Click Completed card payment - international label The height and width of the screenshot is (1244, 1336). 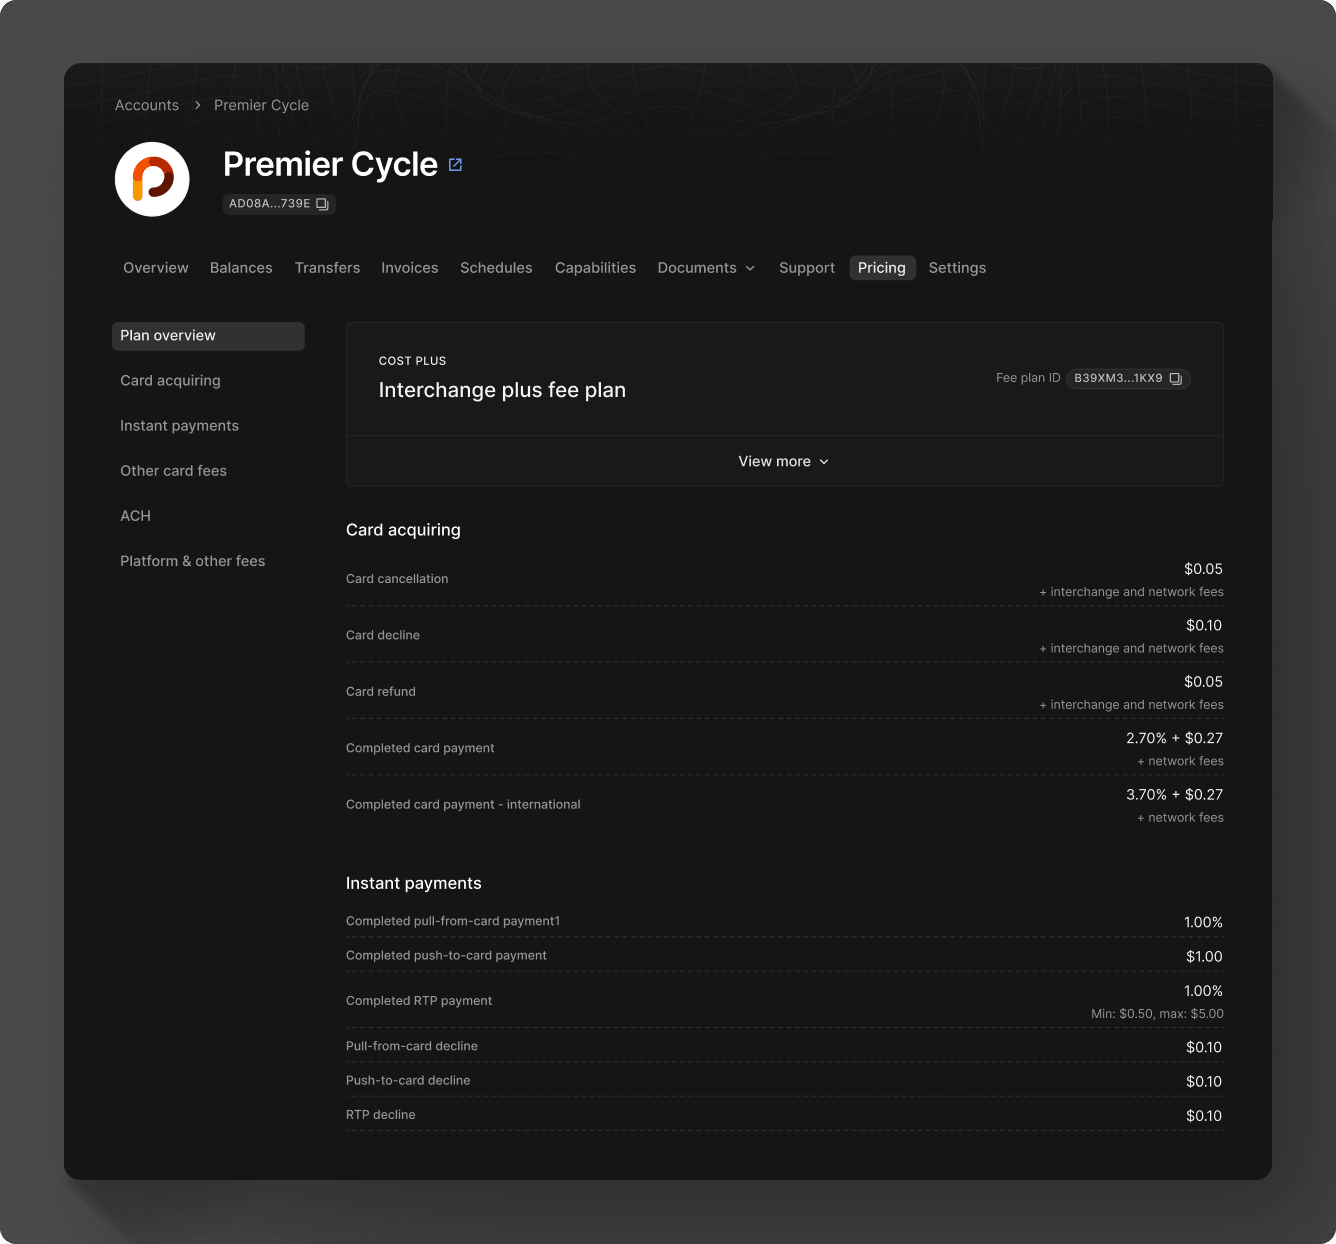pyautogui.click(x=463, y=805)
